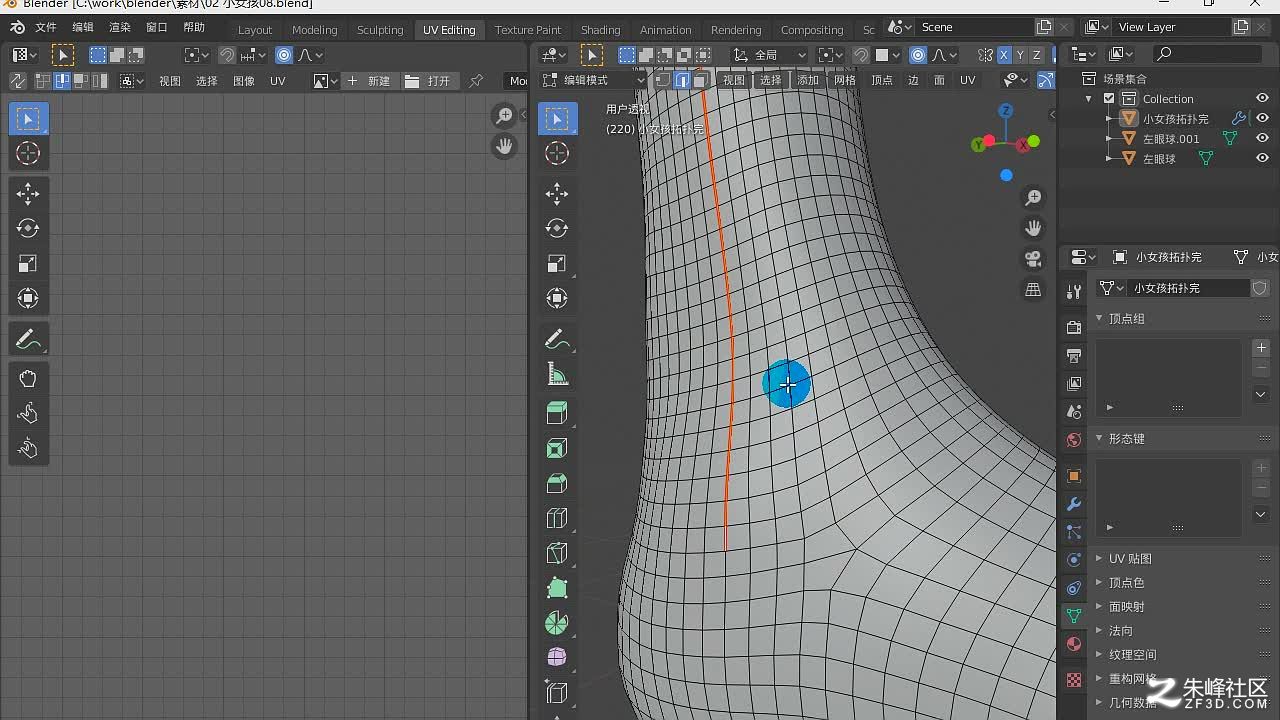Viewport: 1280px width, 720px height.
Task: Select the Pinch tool in UV editor
Action: 28,448
